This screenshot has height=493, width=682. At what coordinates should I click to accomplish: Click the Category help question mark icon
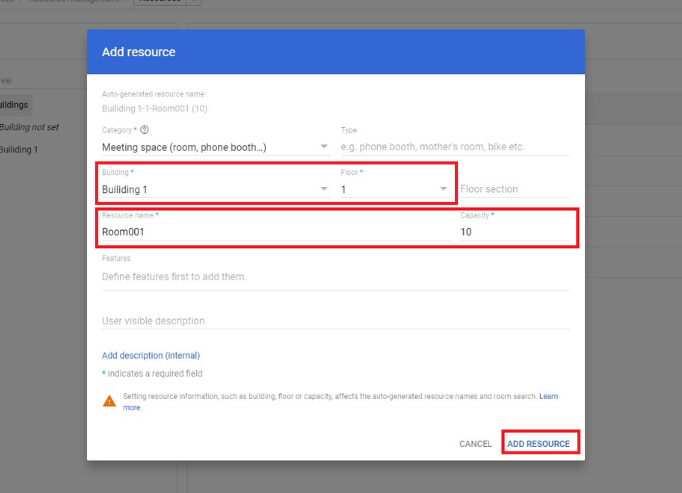[144, 130]
